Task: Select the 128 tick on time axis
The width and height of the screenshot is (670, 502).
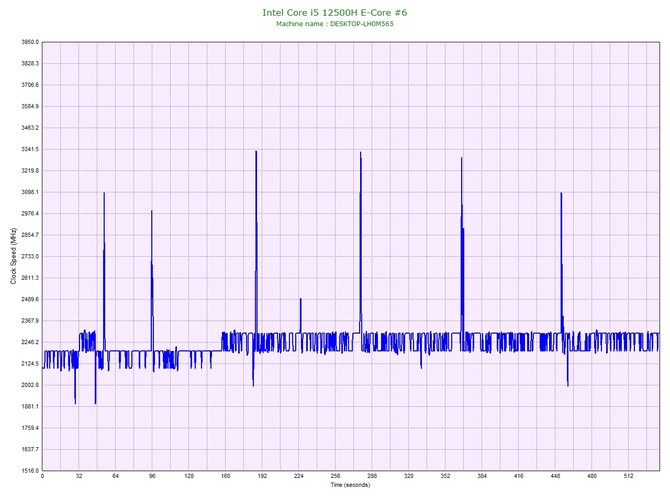Action: tap(189, 477)
